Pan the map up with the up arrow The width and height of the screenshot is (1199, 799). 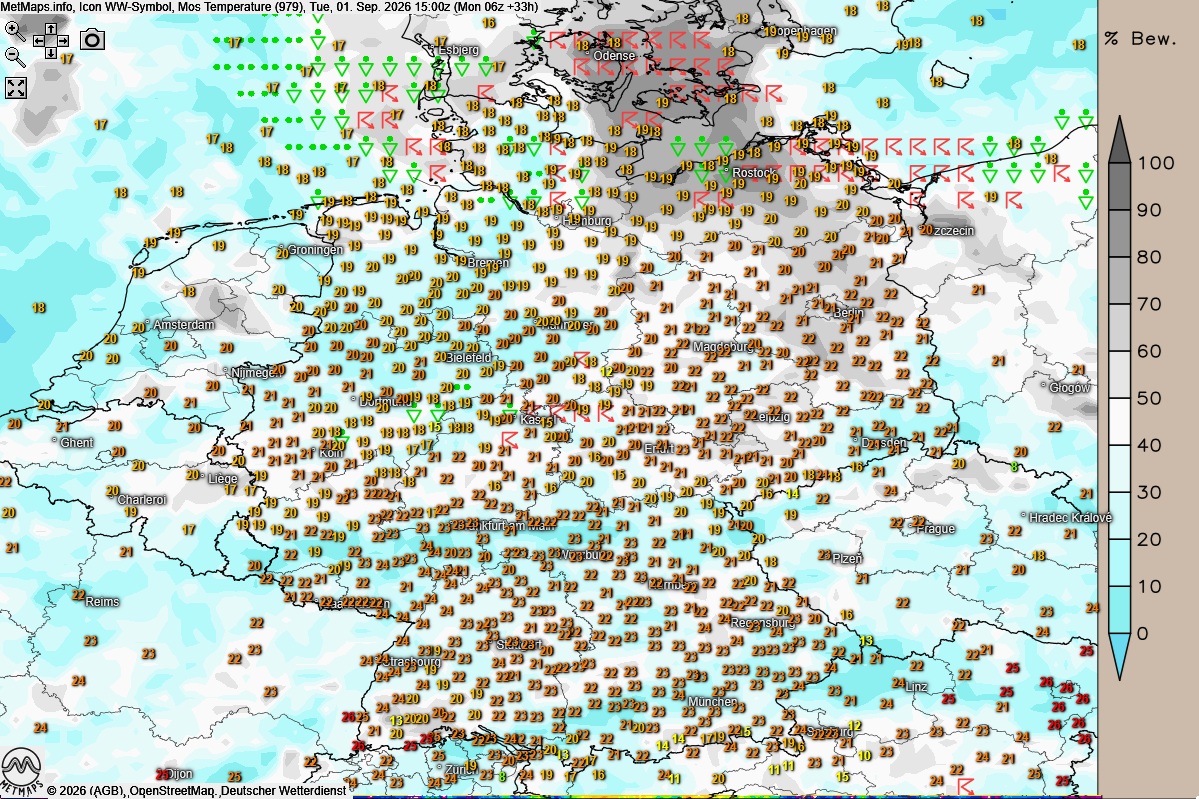coord(50,29)
